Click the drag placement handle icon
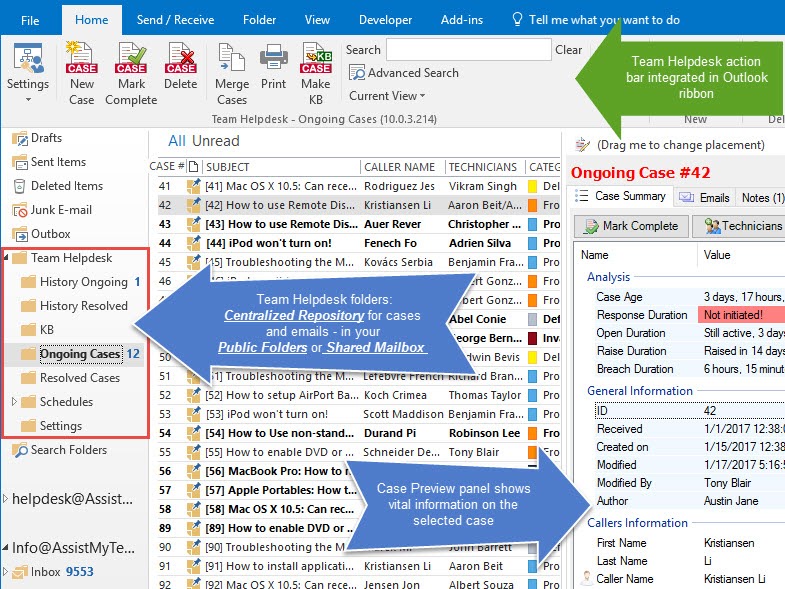 (x=582, y=145)
